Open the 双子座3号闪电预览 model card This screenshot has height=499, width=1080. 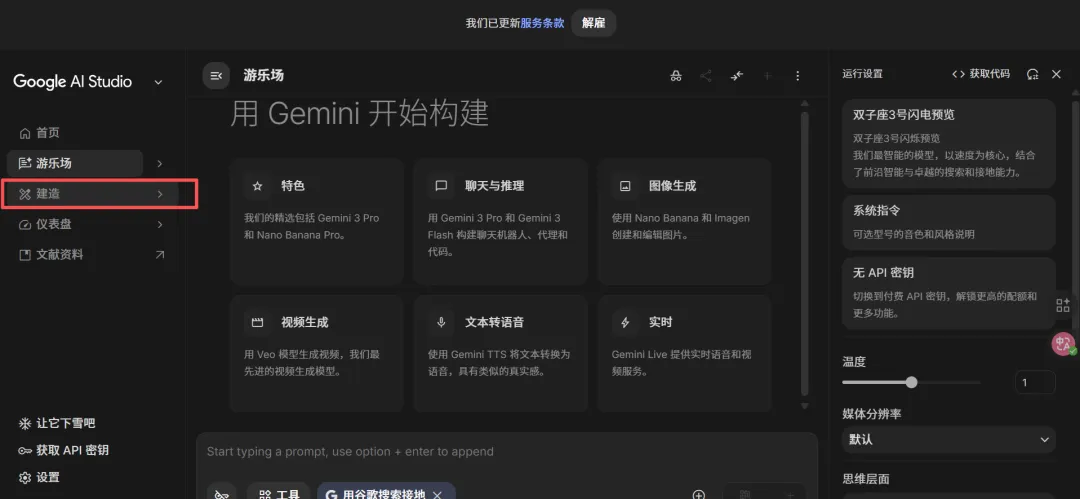pos(948,143)
